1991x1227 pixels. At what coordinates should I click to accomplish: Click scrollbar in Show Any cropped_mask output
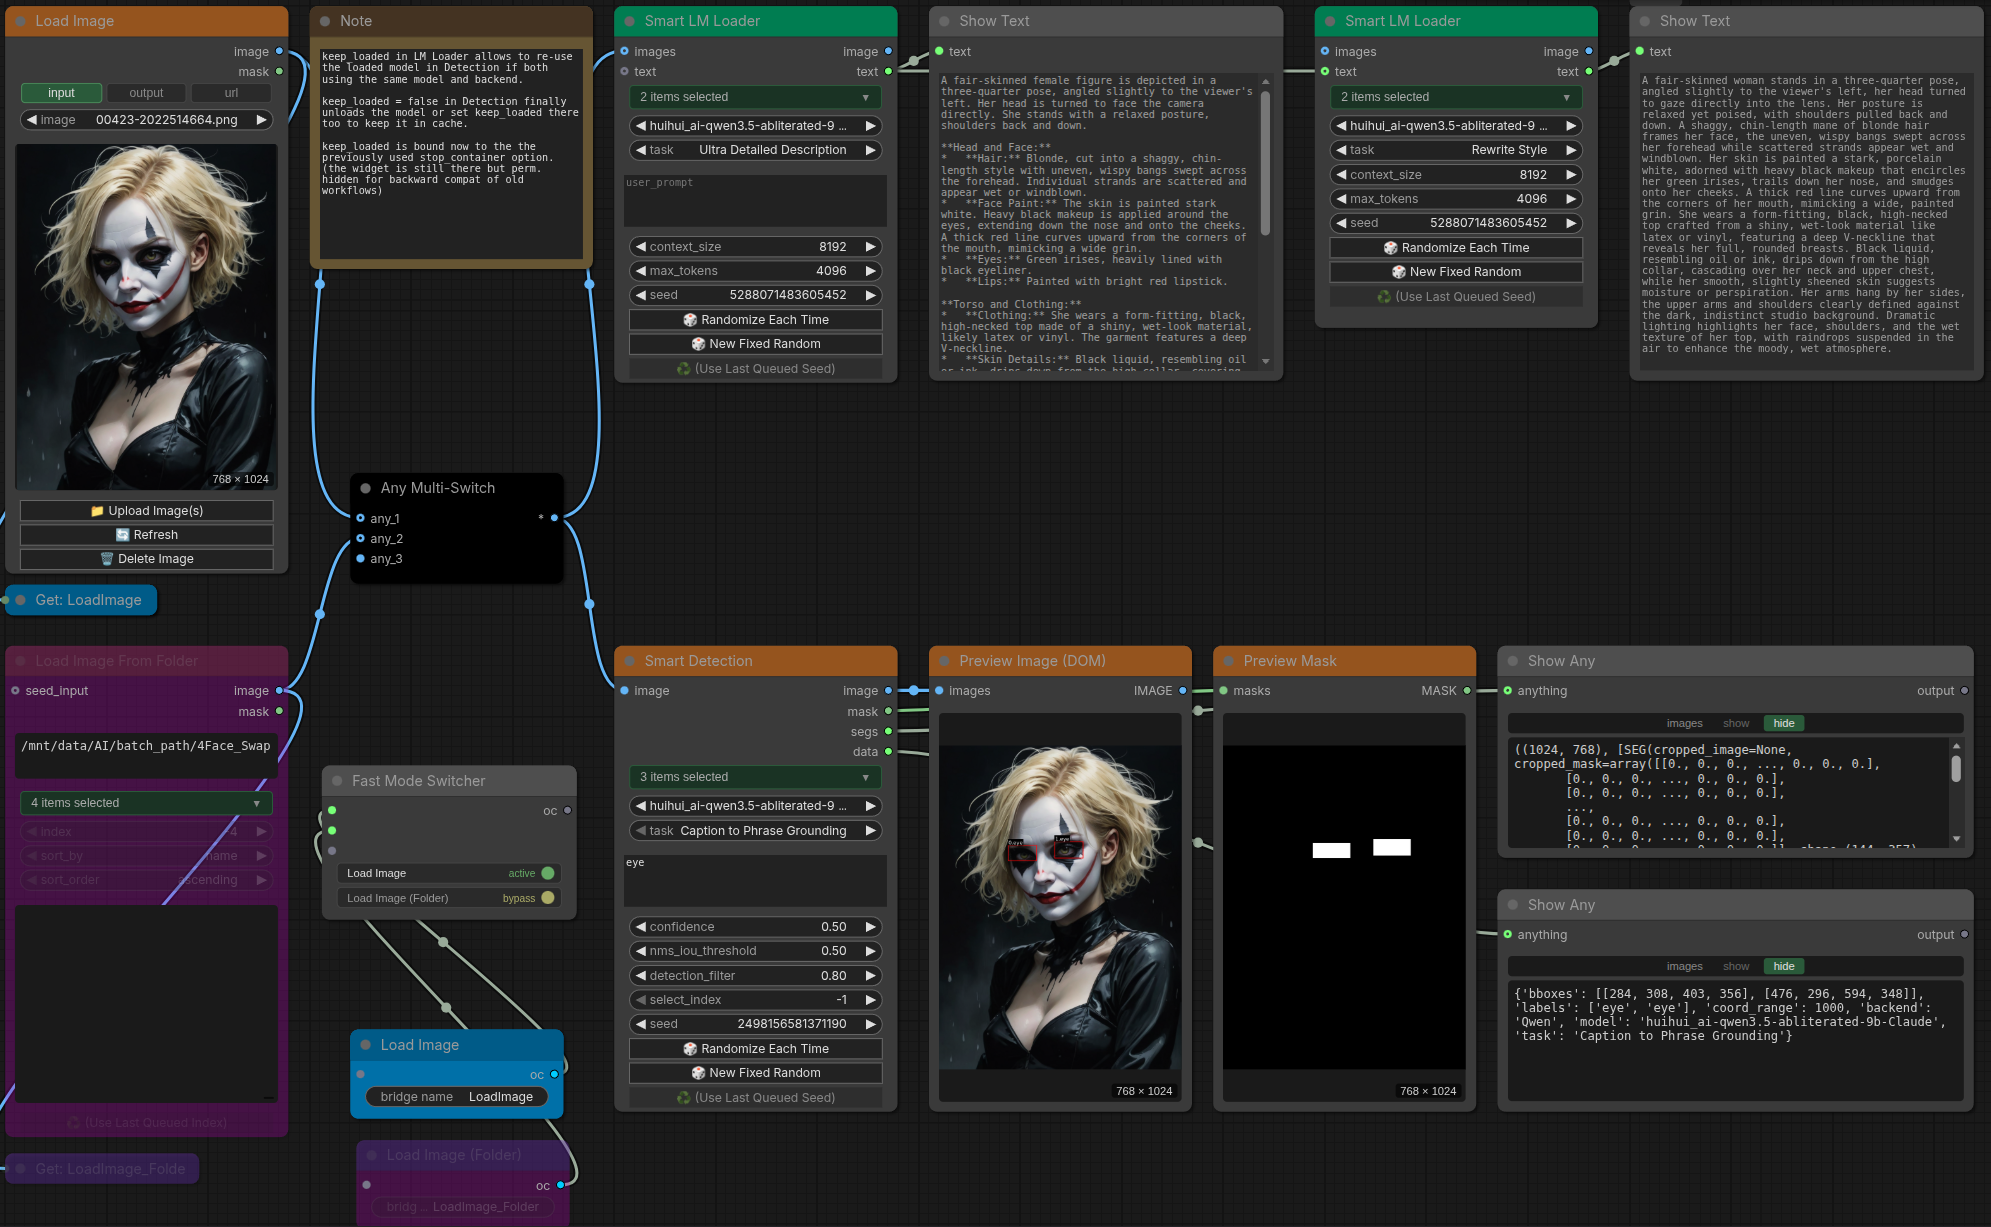tap(1956, 768)
